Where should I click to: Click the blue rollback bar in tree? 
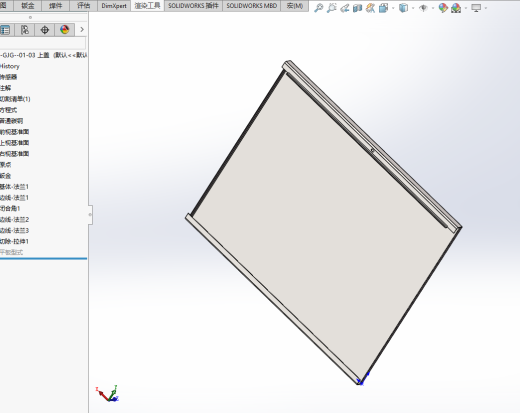(x=43, y=258)
